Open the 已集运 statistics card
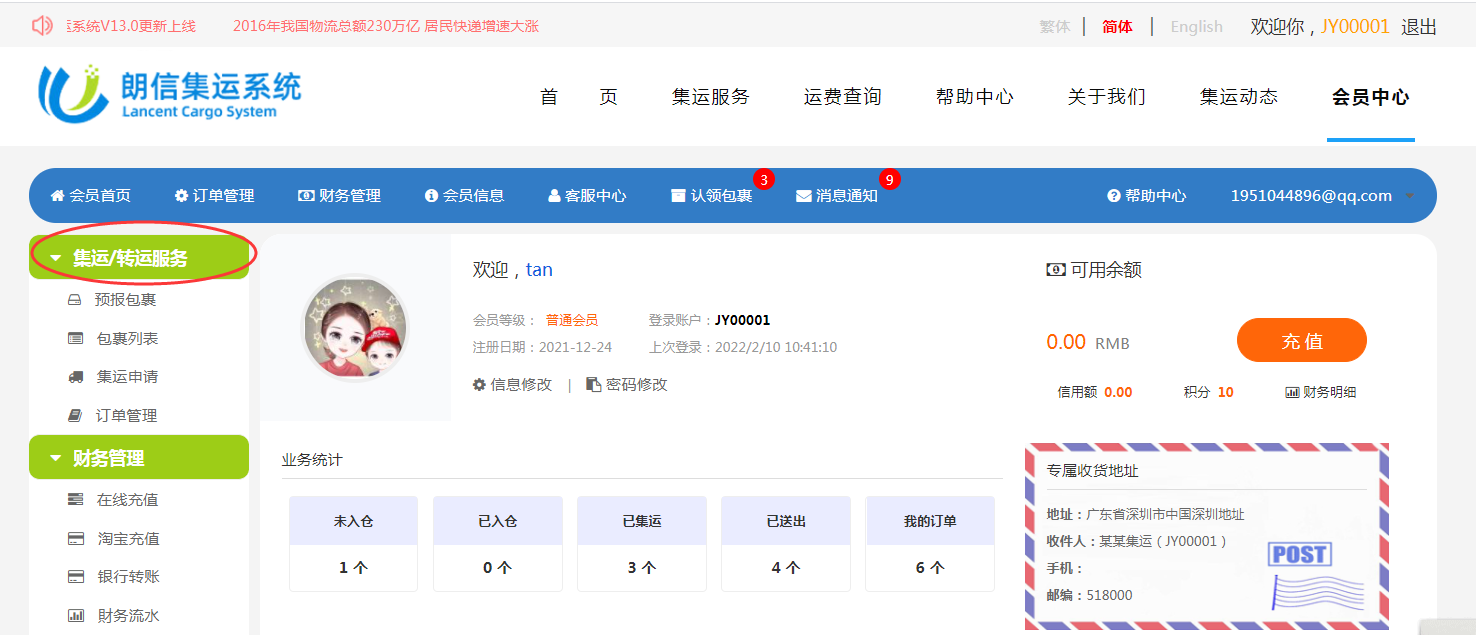 [642, 543]
